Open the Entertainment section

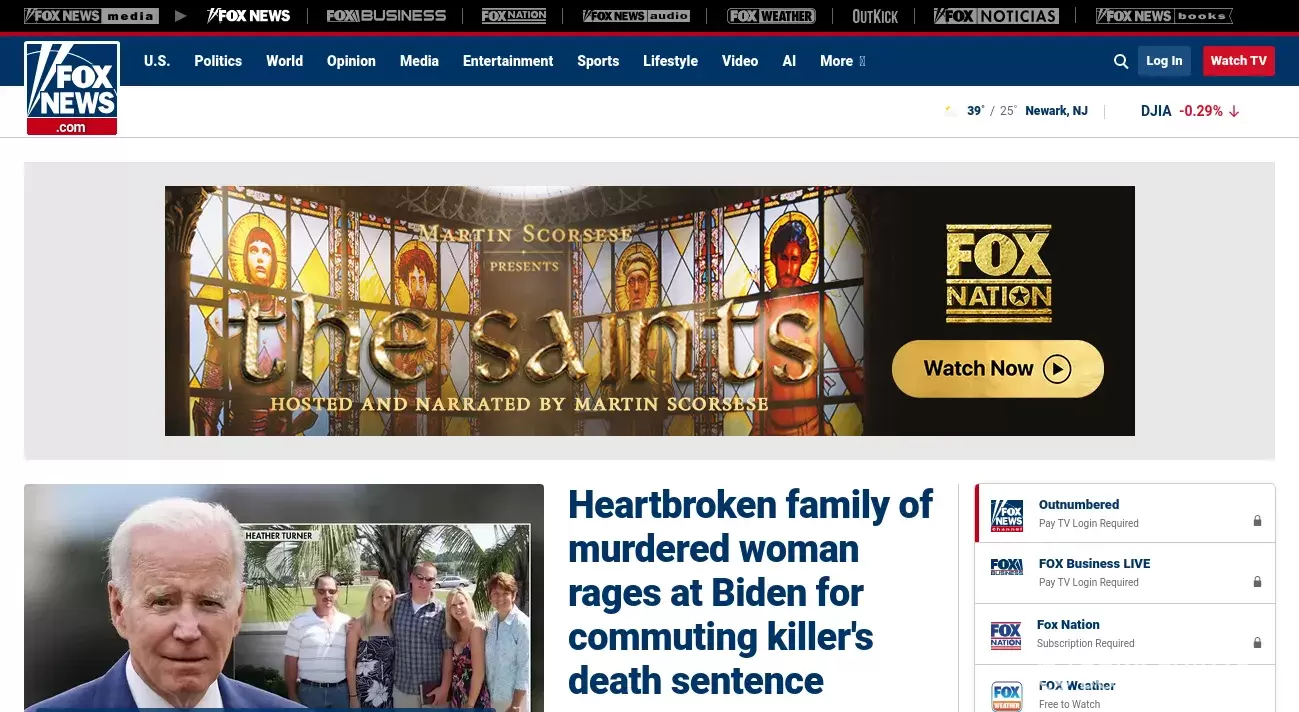point(508,61)
